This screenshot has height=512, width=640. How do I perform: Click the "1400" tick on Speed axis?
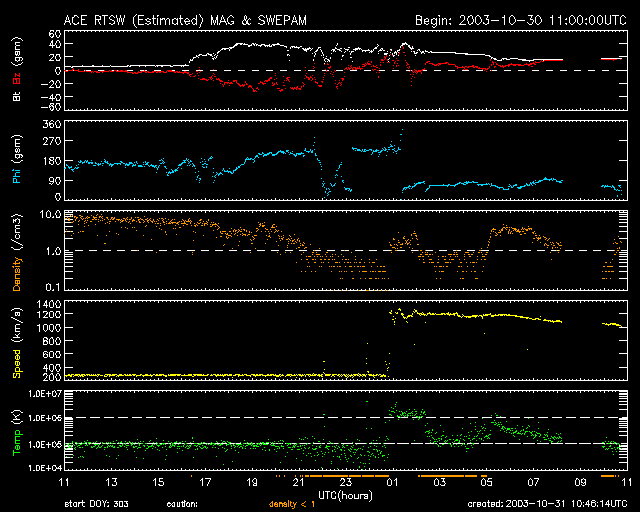click(x=49, y=304)
